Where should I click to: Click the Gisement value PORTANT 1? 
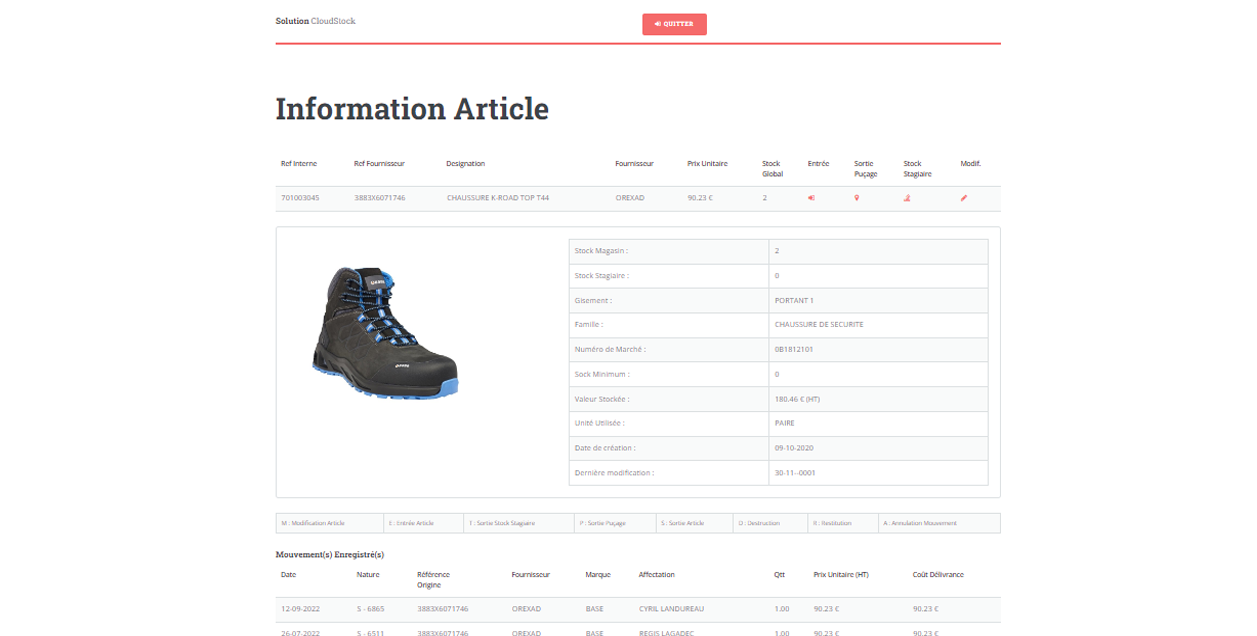794,300
